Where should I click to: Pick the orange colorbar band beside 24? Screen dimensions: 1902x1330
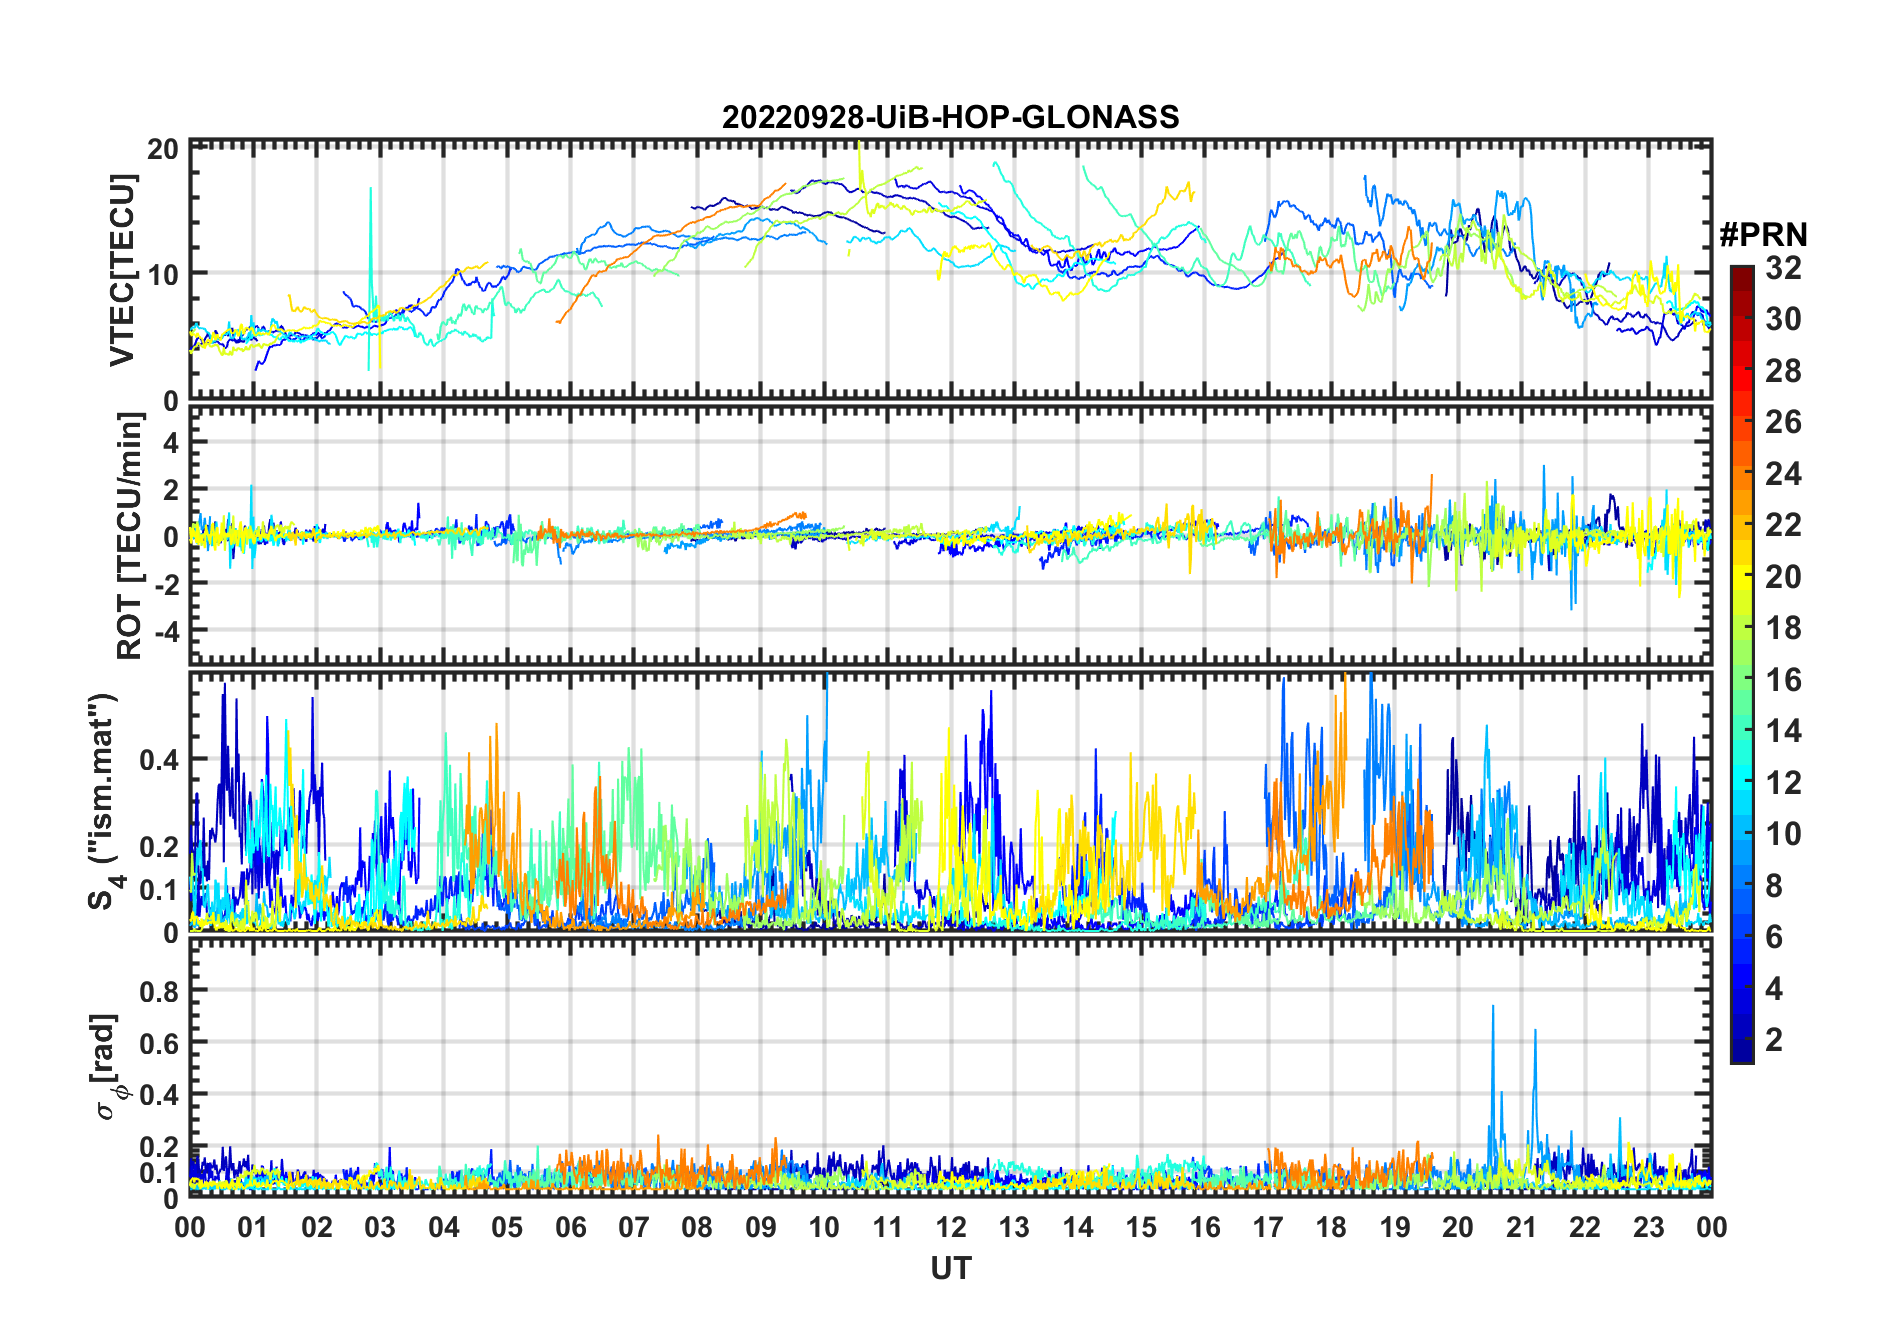point(1741,473)
